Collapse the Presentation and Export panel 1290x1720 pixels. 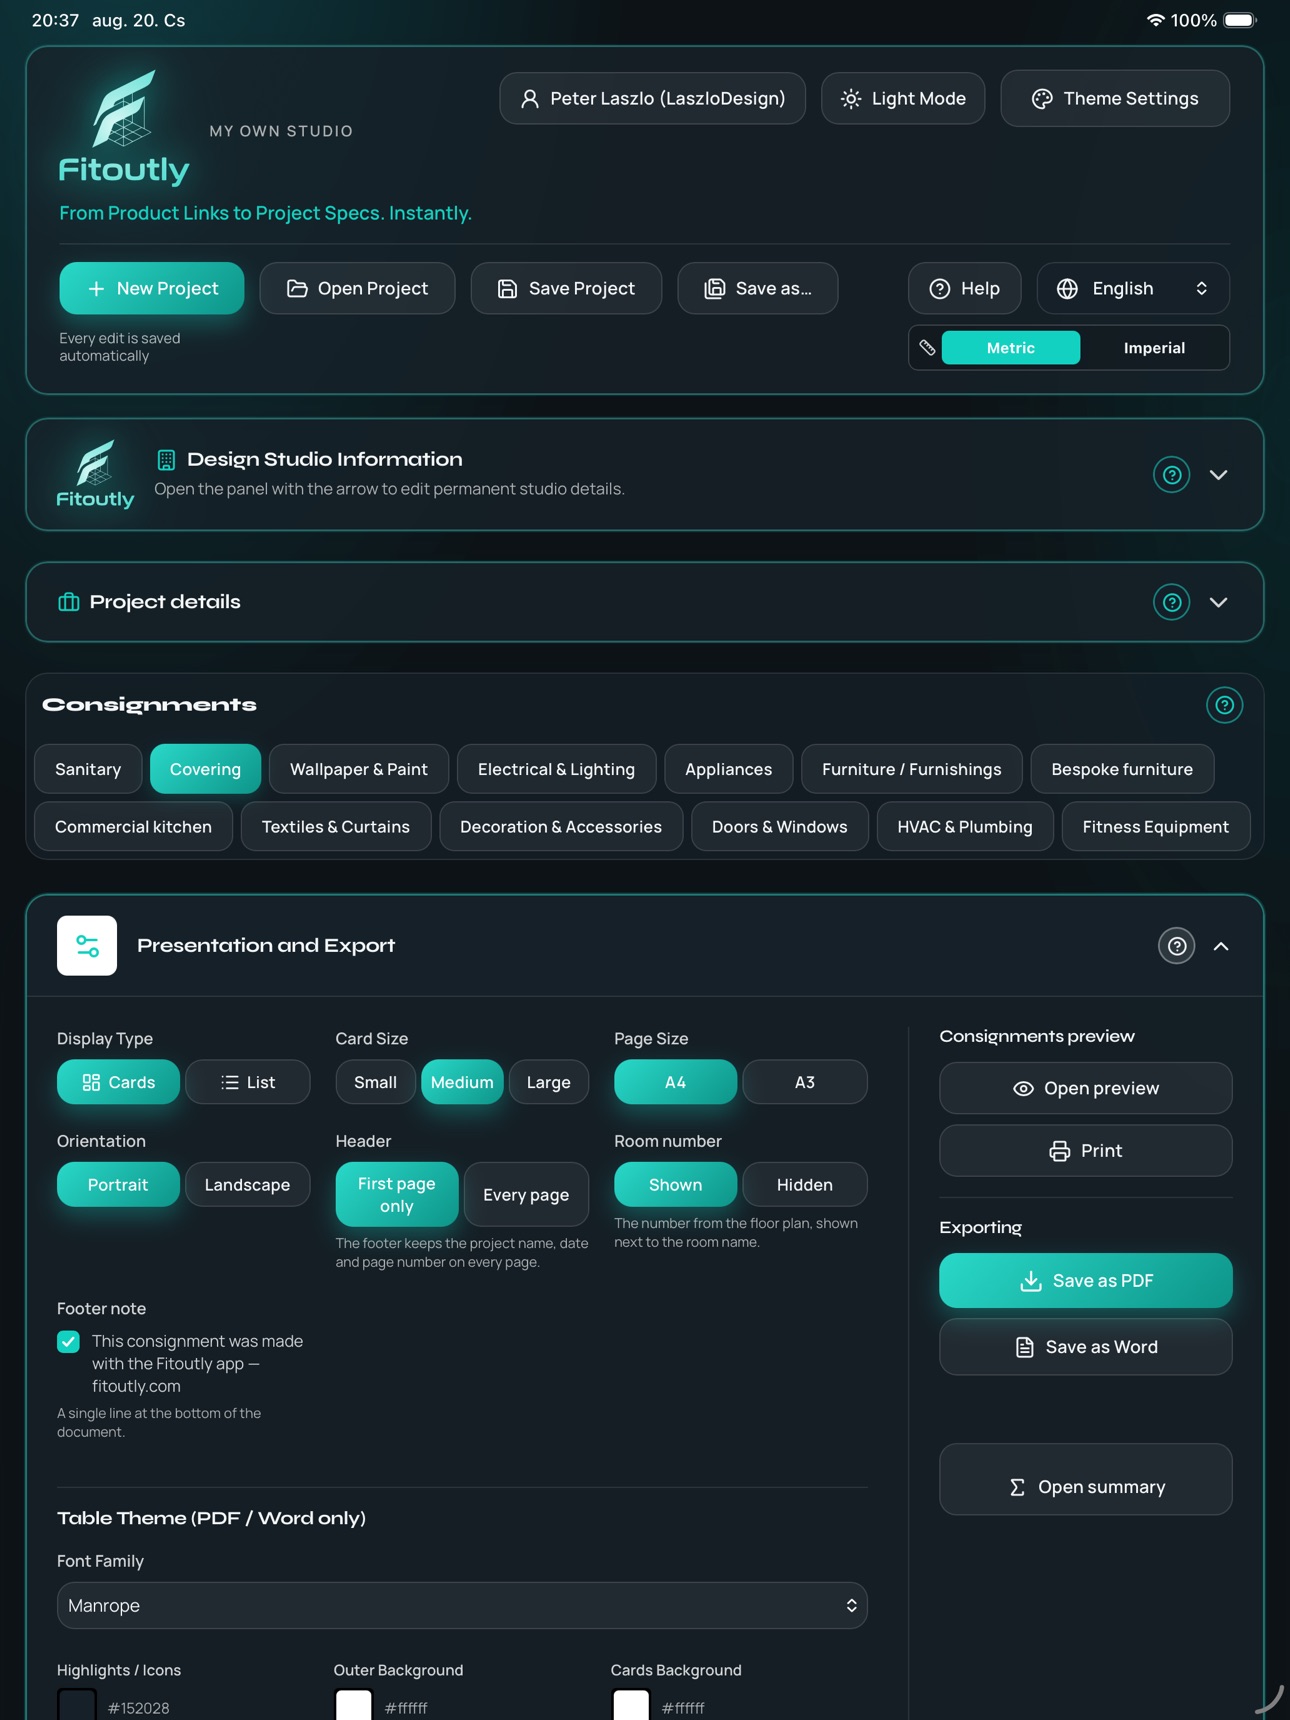[1221, 946]
